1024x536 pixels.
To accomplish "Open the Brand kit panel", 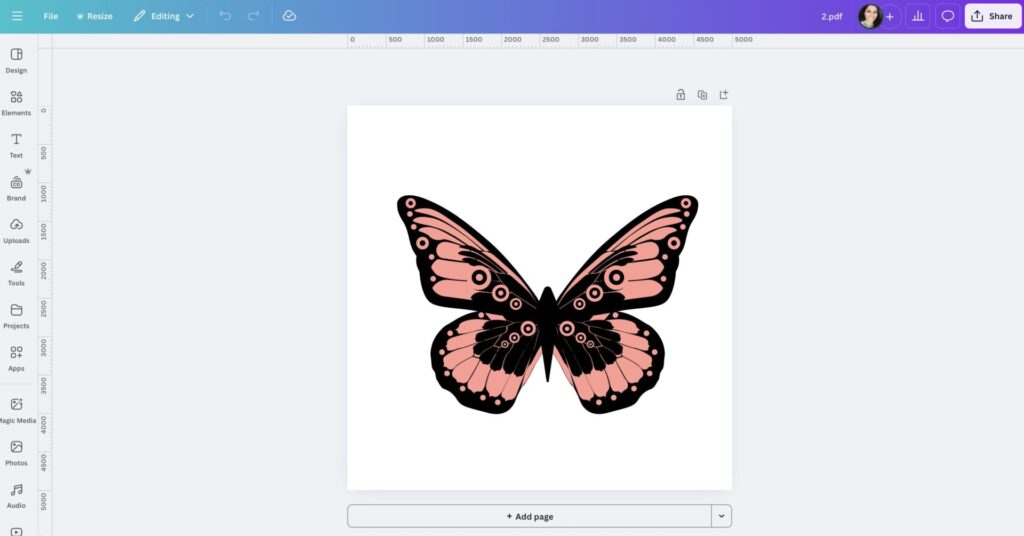I will (x=16, y=188).
